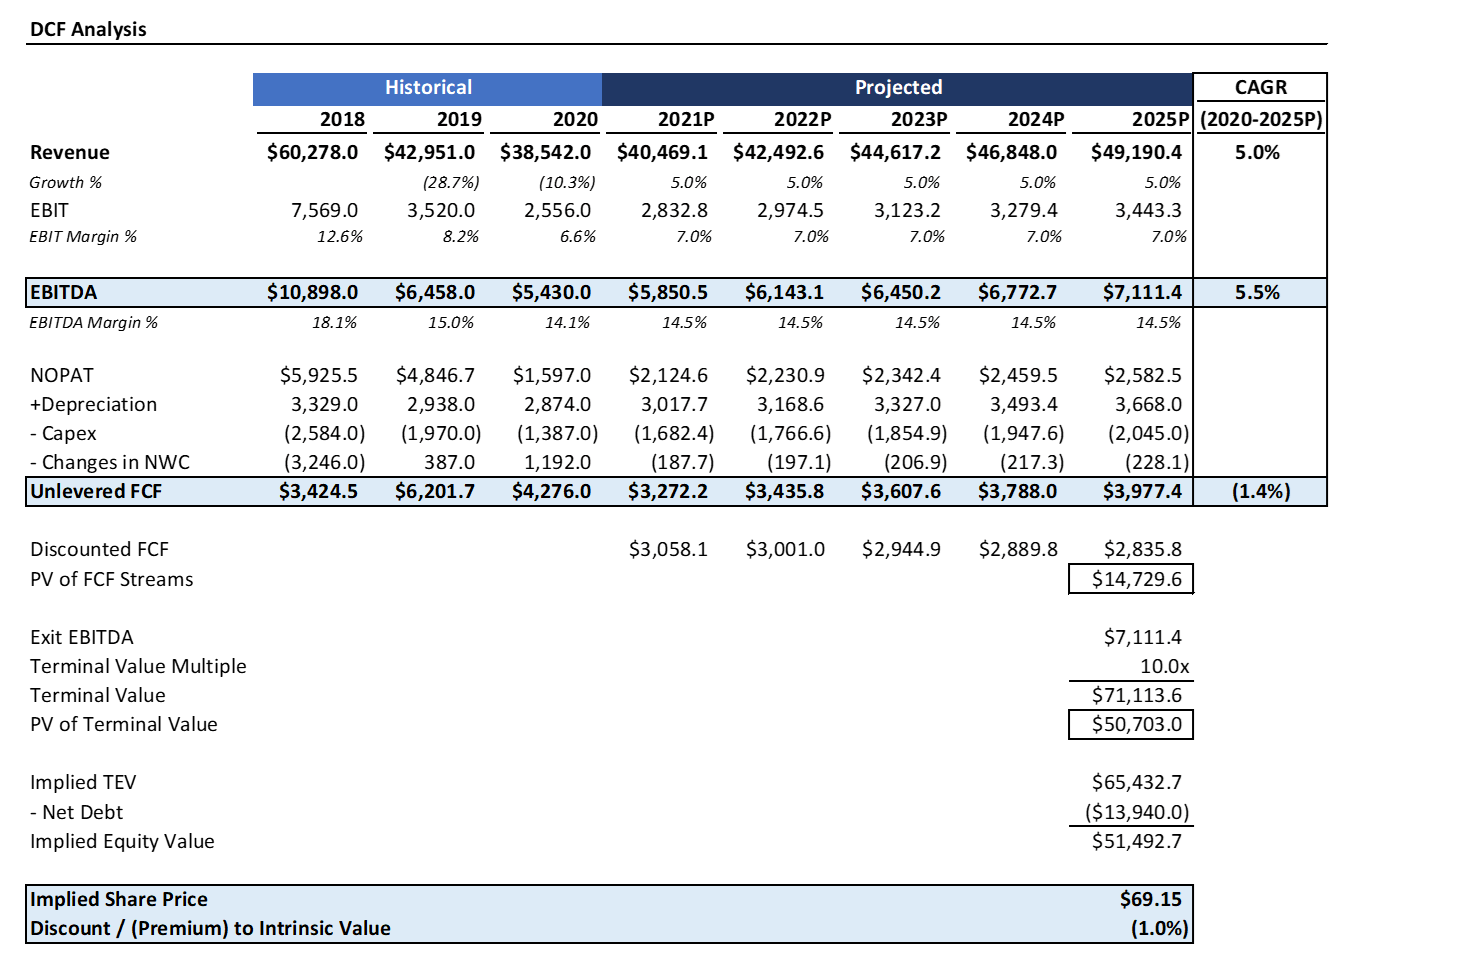The height and width of the screenshot is (978, 1459).
Task: Select the Revenue row label
Action: pyautogui.click(x=70, y=152)
